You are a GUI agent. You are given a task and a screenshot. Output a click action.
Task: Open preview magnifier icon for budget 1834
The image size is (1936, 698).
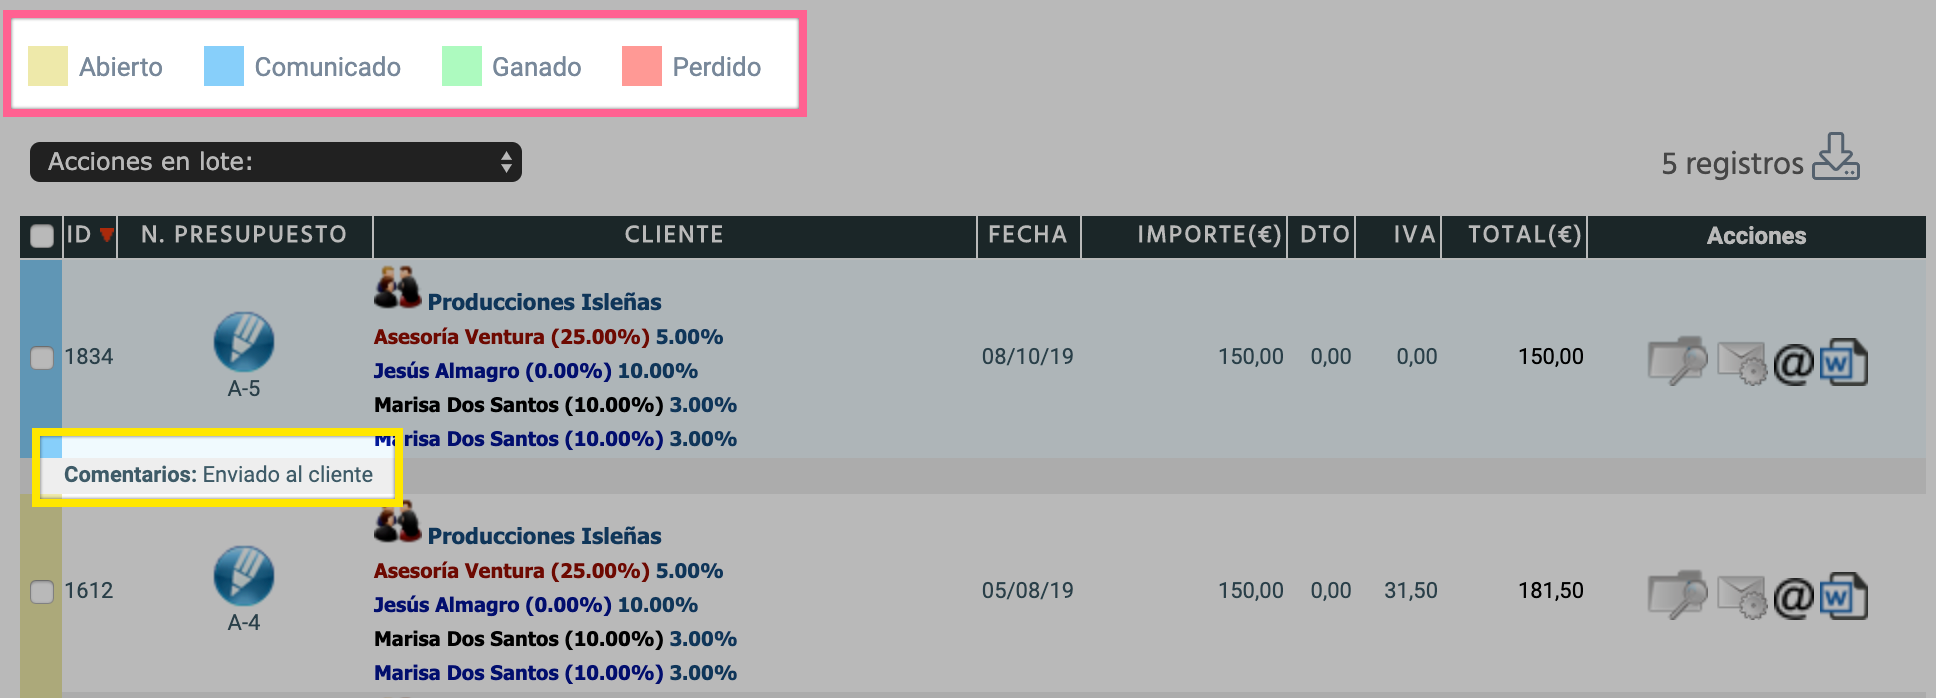1678,361
